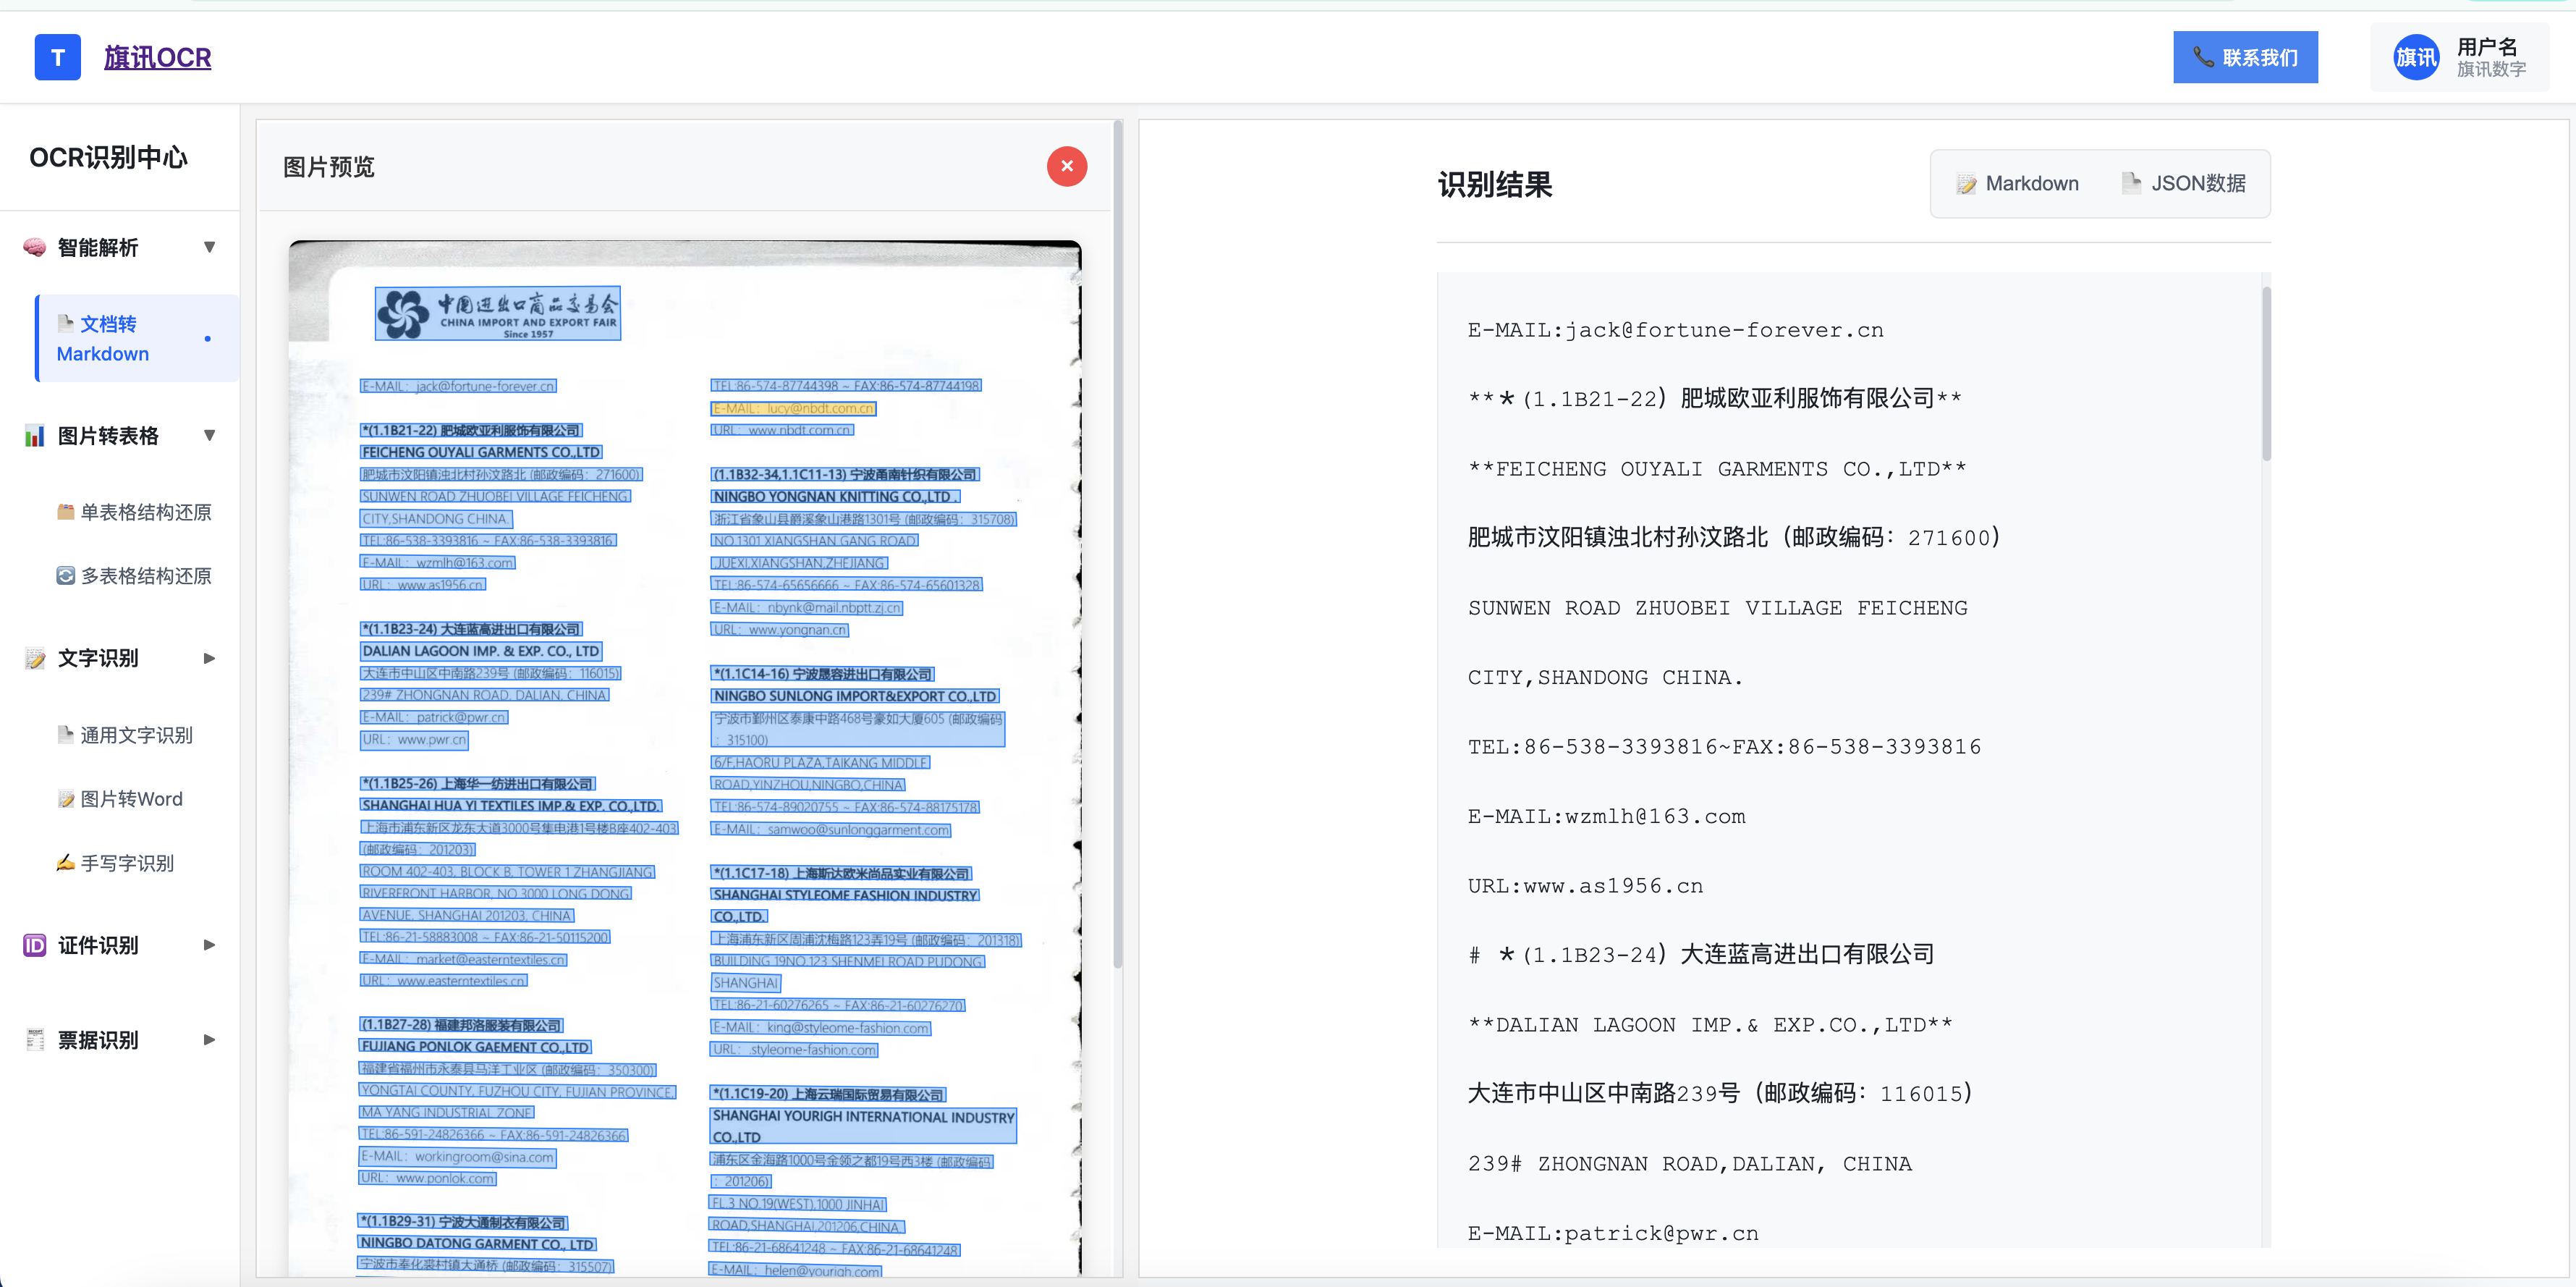
Task: Click the receipt icon beside 票据识别
Action: [35, 1040]
